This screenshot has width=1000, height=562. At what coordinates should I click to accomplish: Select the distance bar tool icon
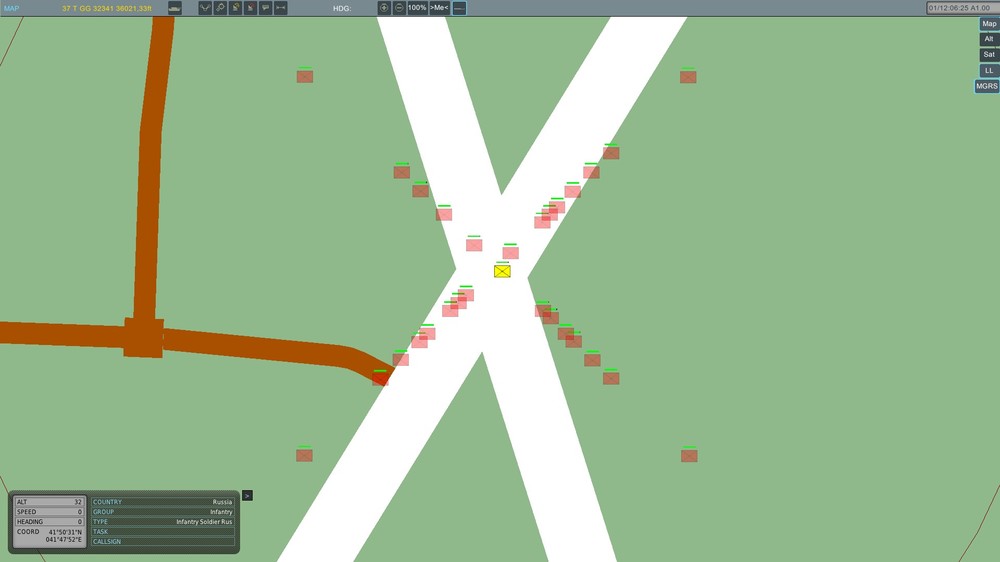coord(281,8)
